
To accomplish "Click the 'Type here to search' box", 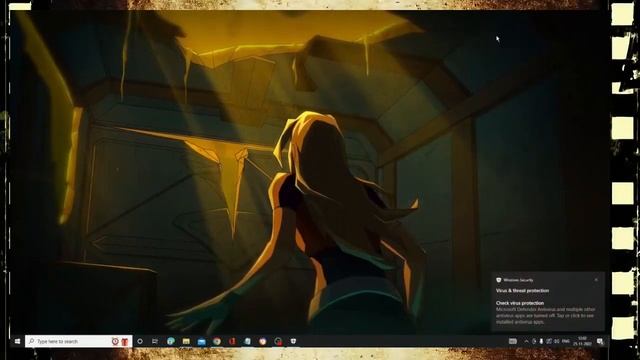I will click(x=78, y=341).
